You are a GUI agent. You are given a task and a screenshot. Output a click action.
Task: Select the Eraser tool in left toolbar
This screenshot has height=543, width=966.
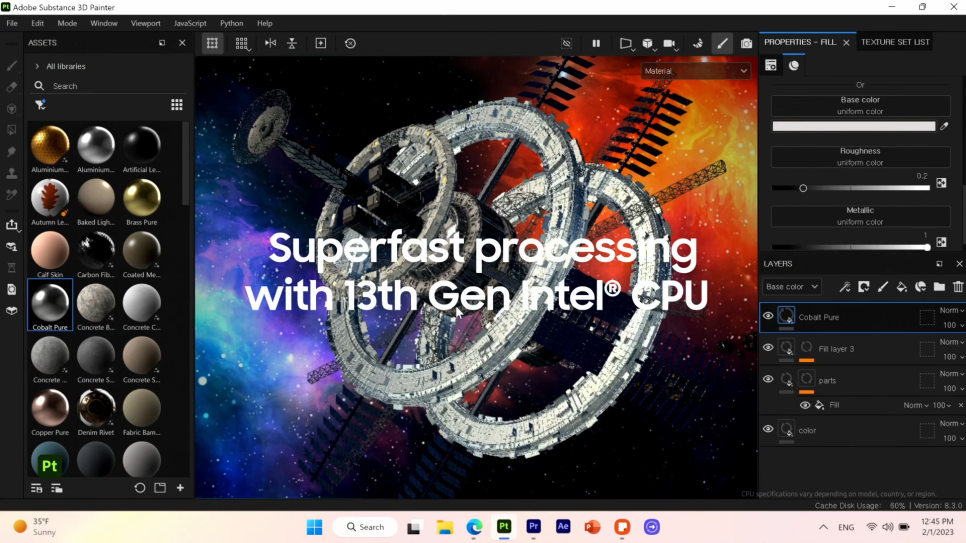12,87
